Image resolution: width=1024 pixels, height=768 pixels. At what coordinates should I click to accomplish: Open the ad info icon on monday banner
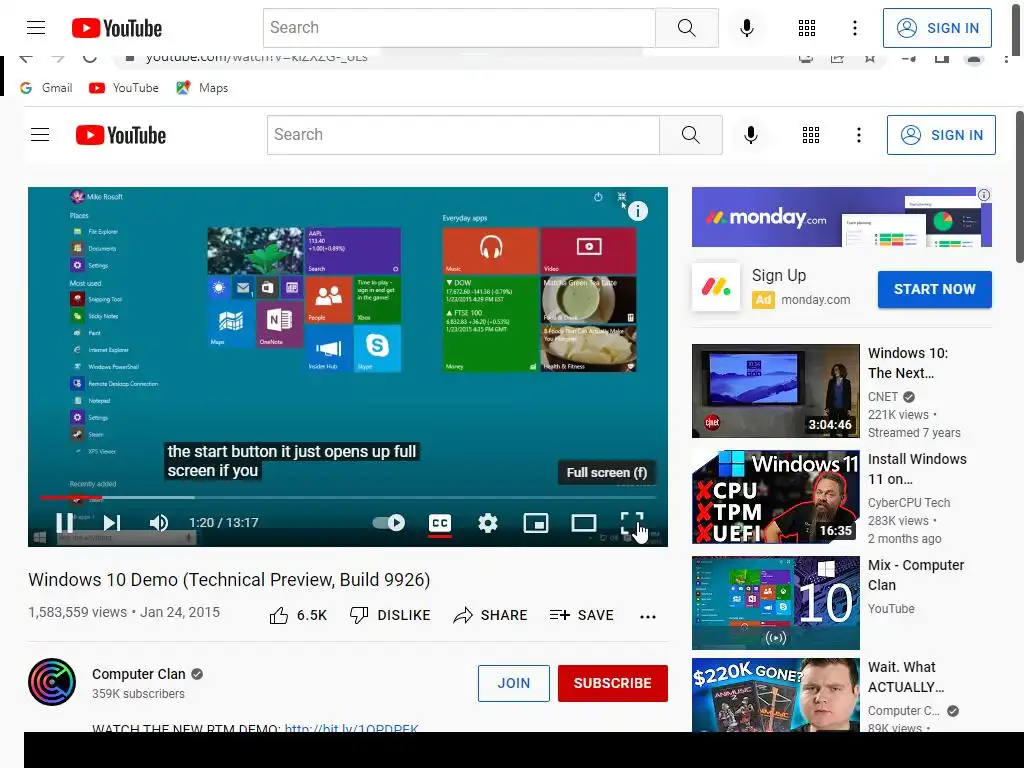(984, 195)
